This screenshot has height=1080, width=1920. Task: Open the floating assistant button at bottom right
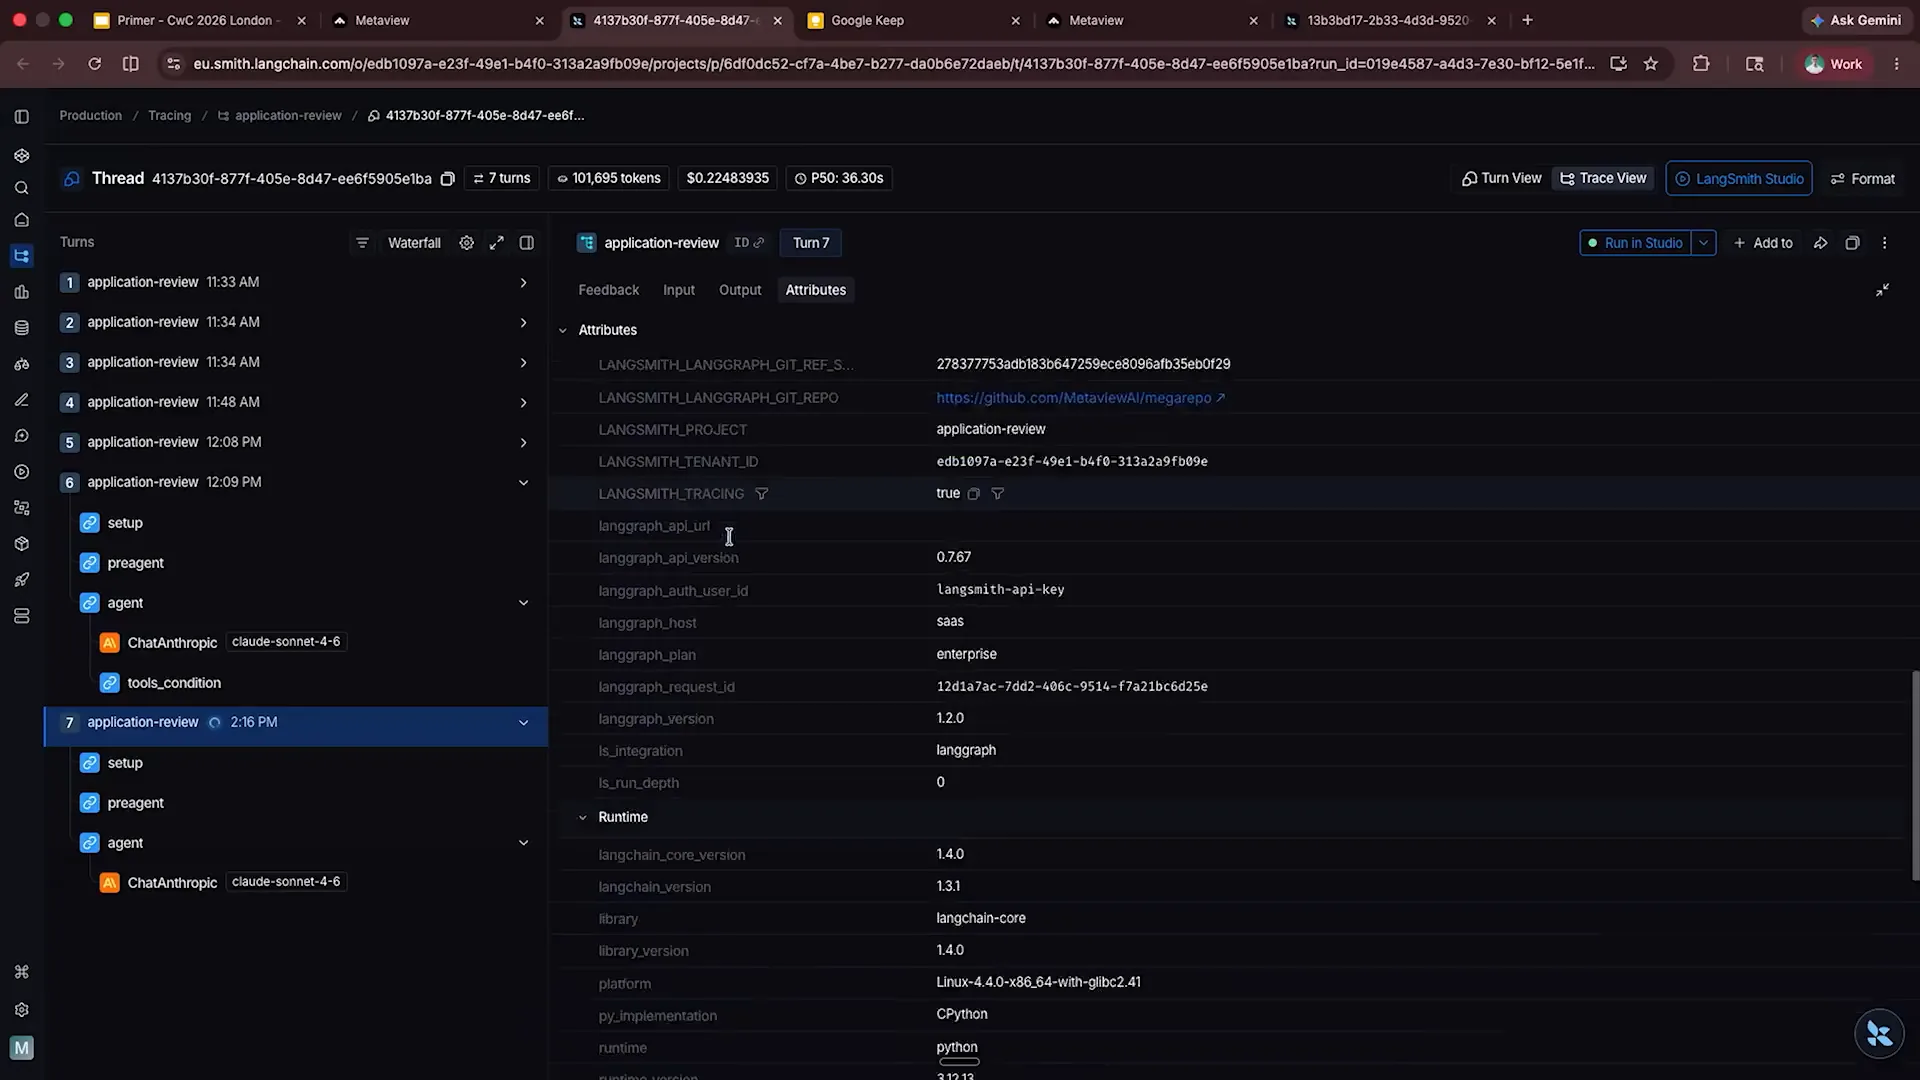(1879, 1034)
